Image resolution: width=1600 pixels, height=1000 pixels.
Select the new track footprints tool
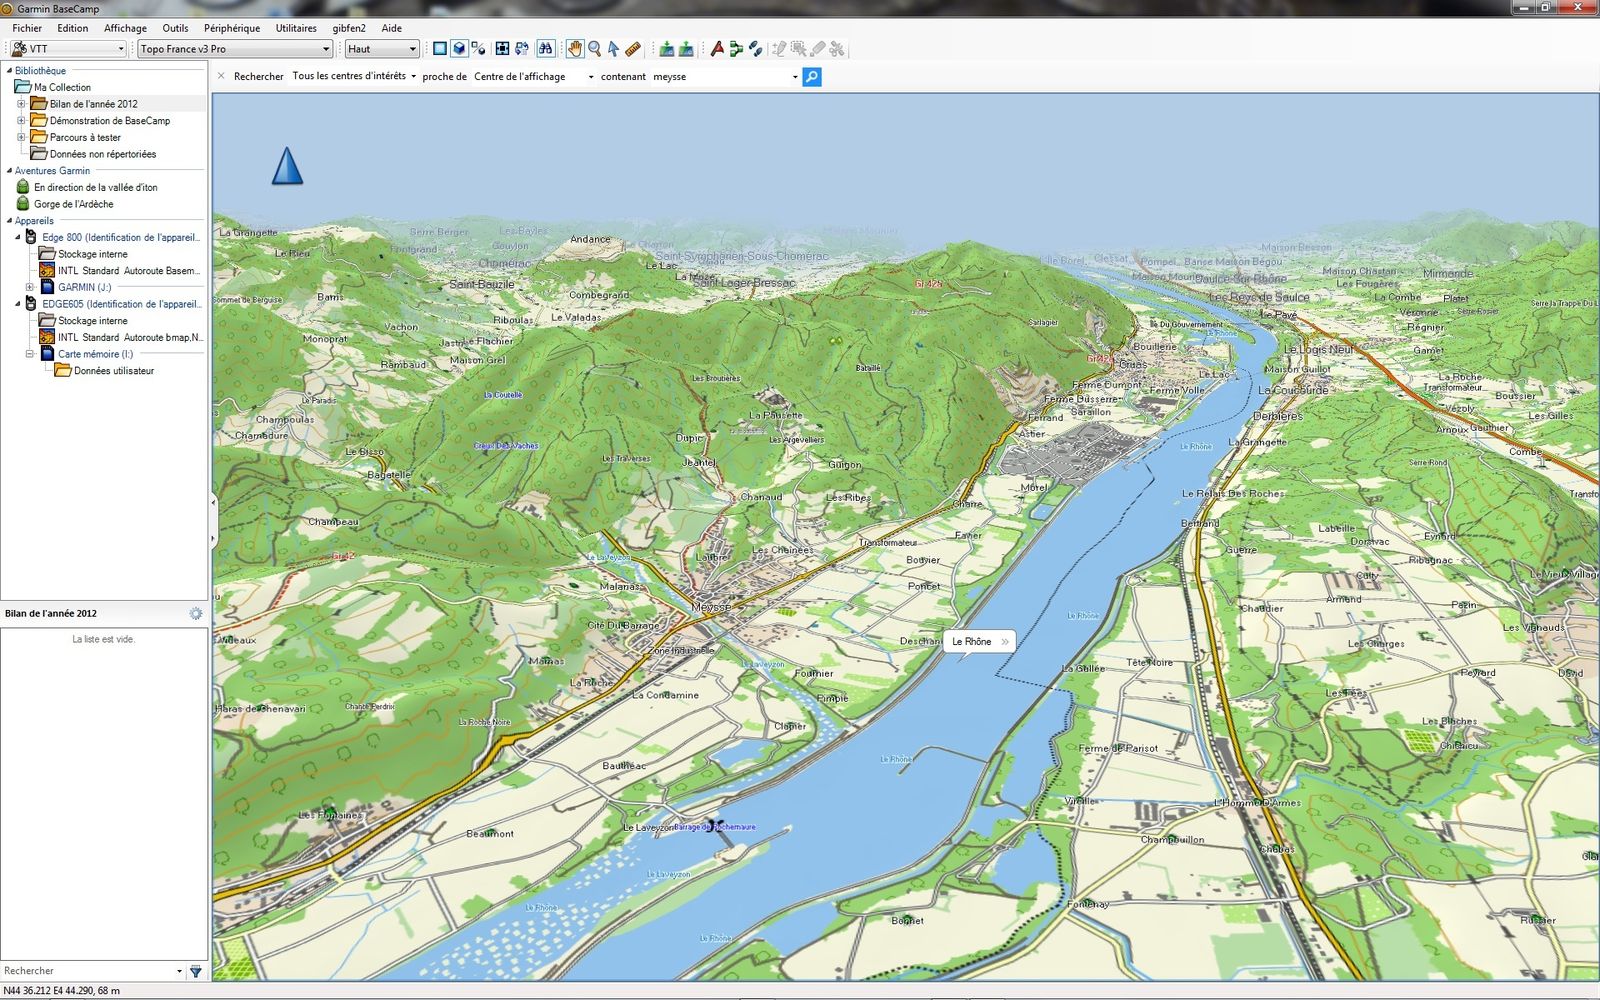755,48
